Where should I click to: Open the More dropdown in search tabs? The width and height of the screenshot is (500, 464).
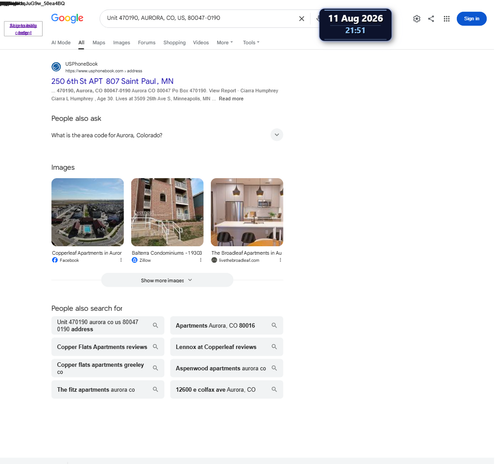point(225,43)
